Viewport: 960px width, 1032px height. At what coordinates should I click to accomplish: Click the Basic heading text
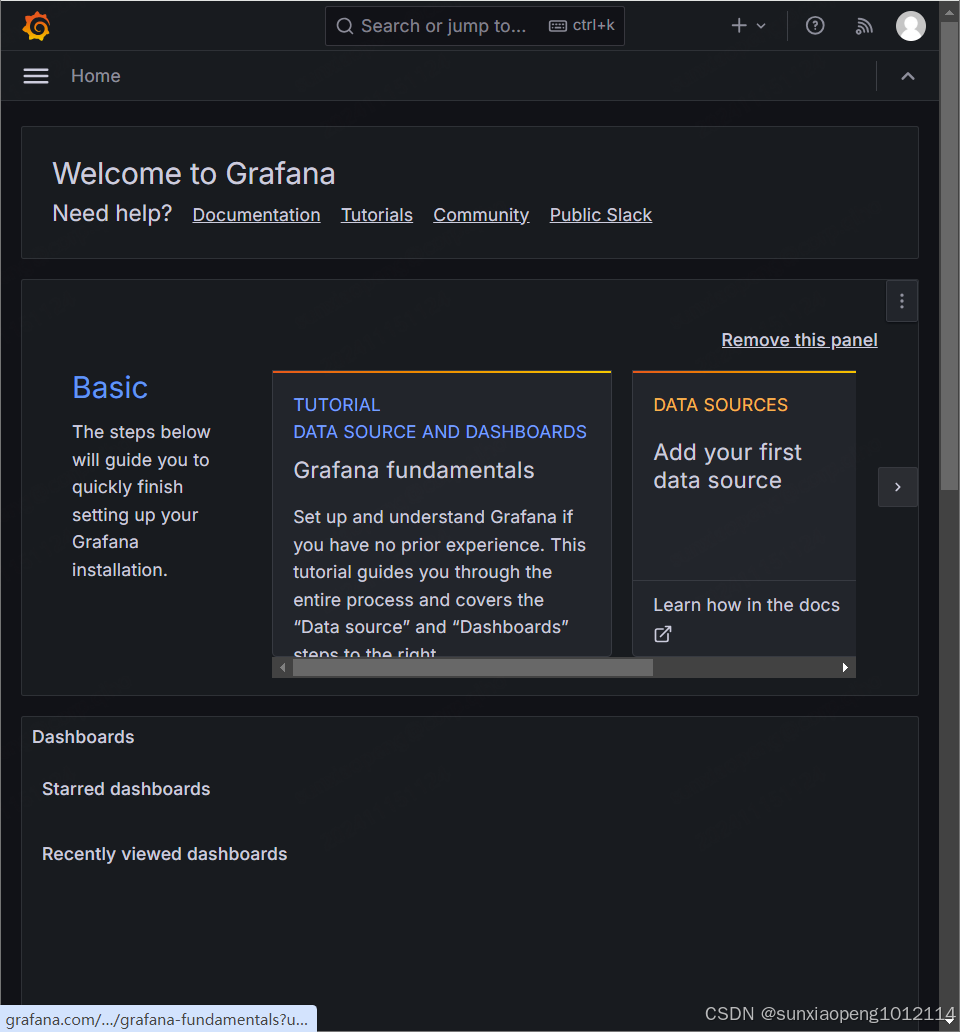point(110,388)
